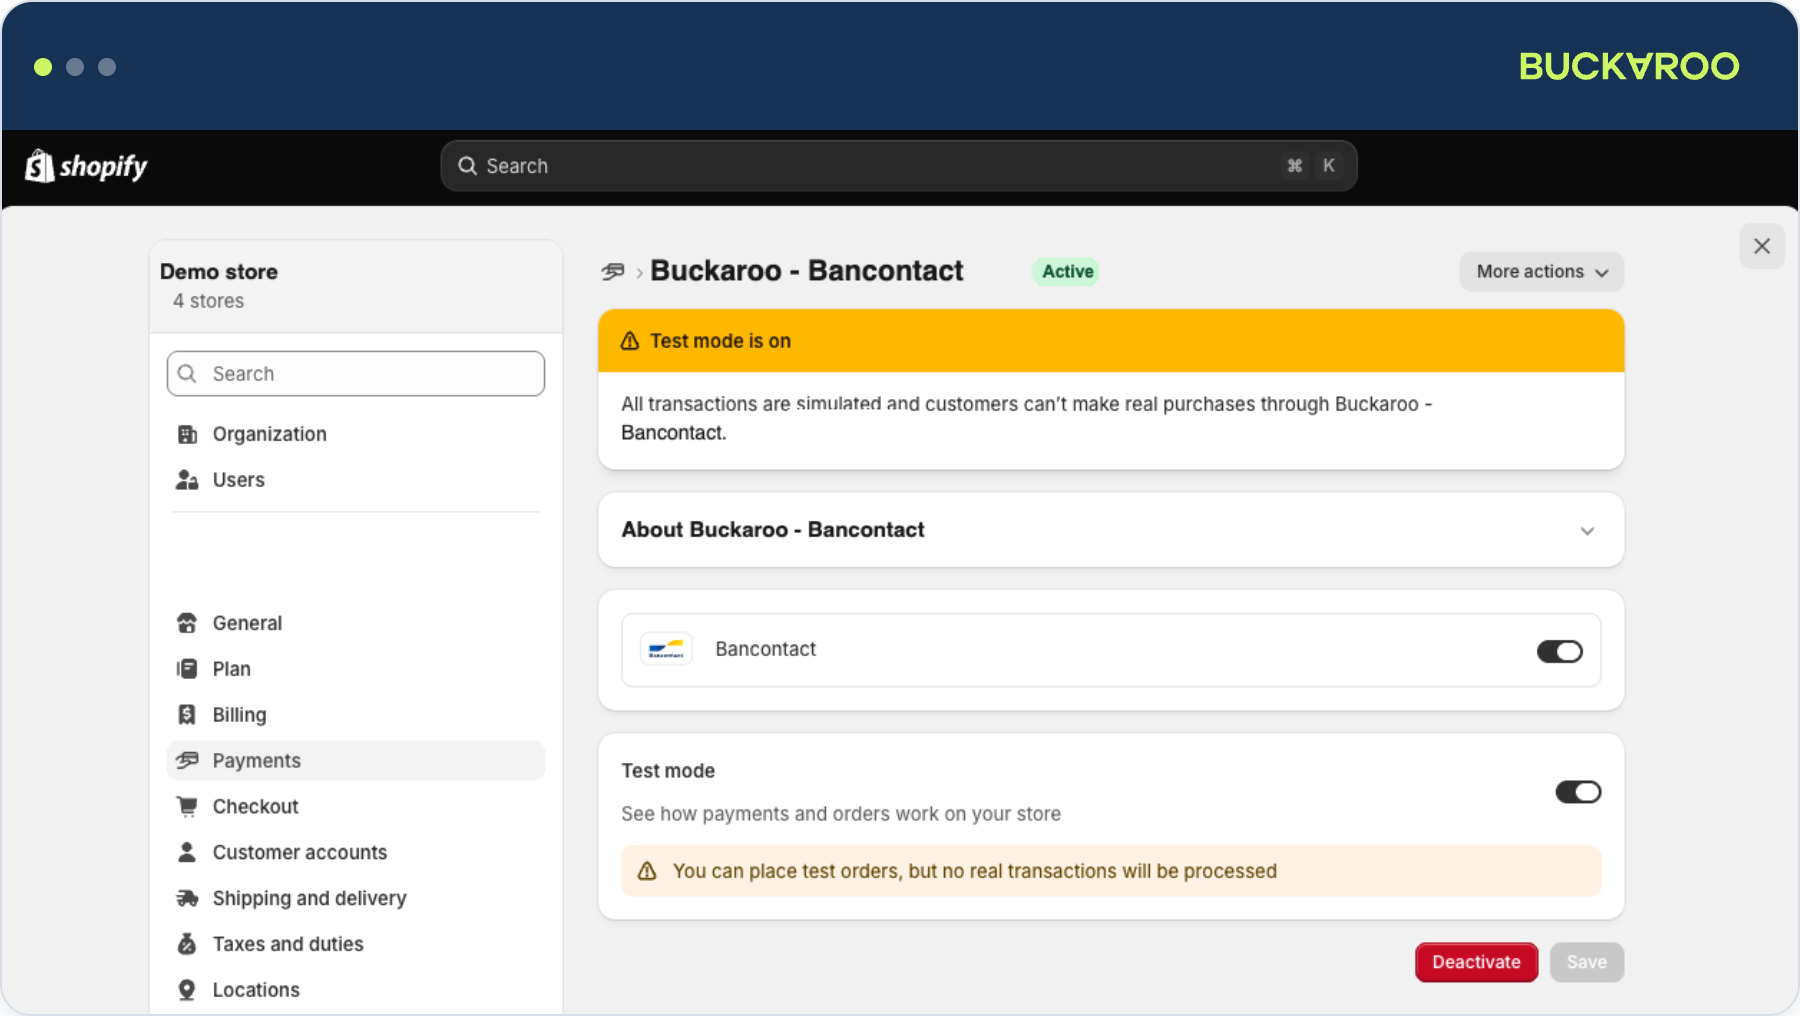Click the Bancontact logo thumbnail
Viewport: 1800px width, 1016px height.
666,650
